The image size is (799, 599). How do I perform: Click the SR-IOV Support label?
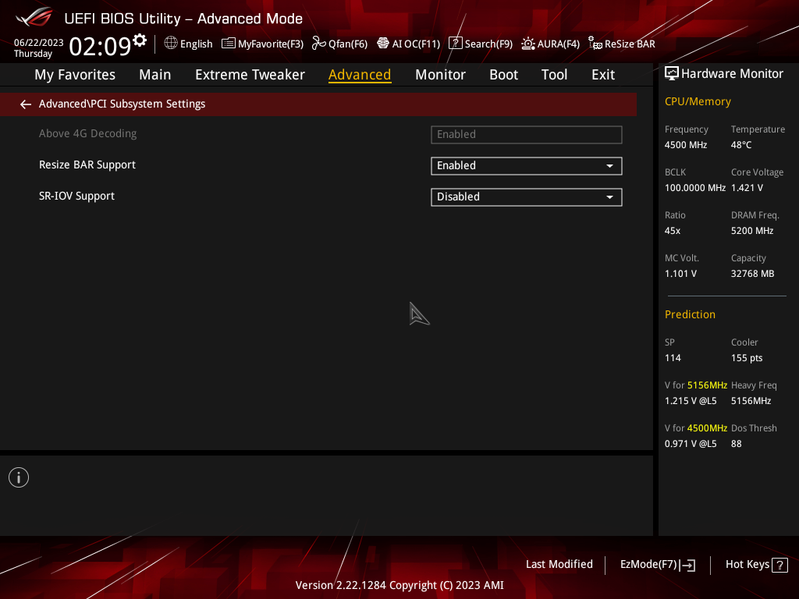pos(76,196)
